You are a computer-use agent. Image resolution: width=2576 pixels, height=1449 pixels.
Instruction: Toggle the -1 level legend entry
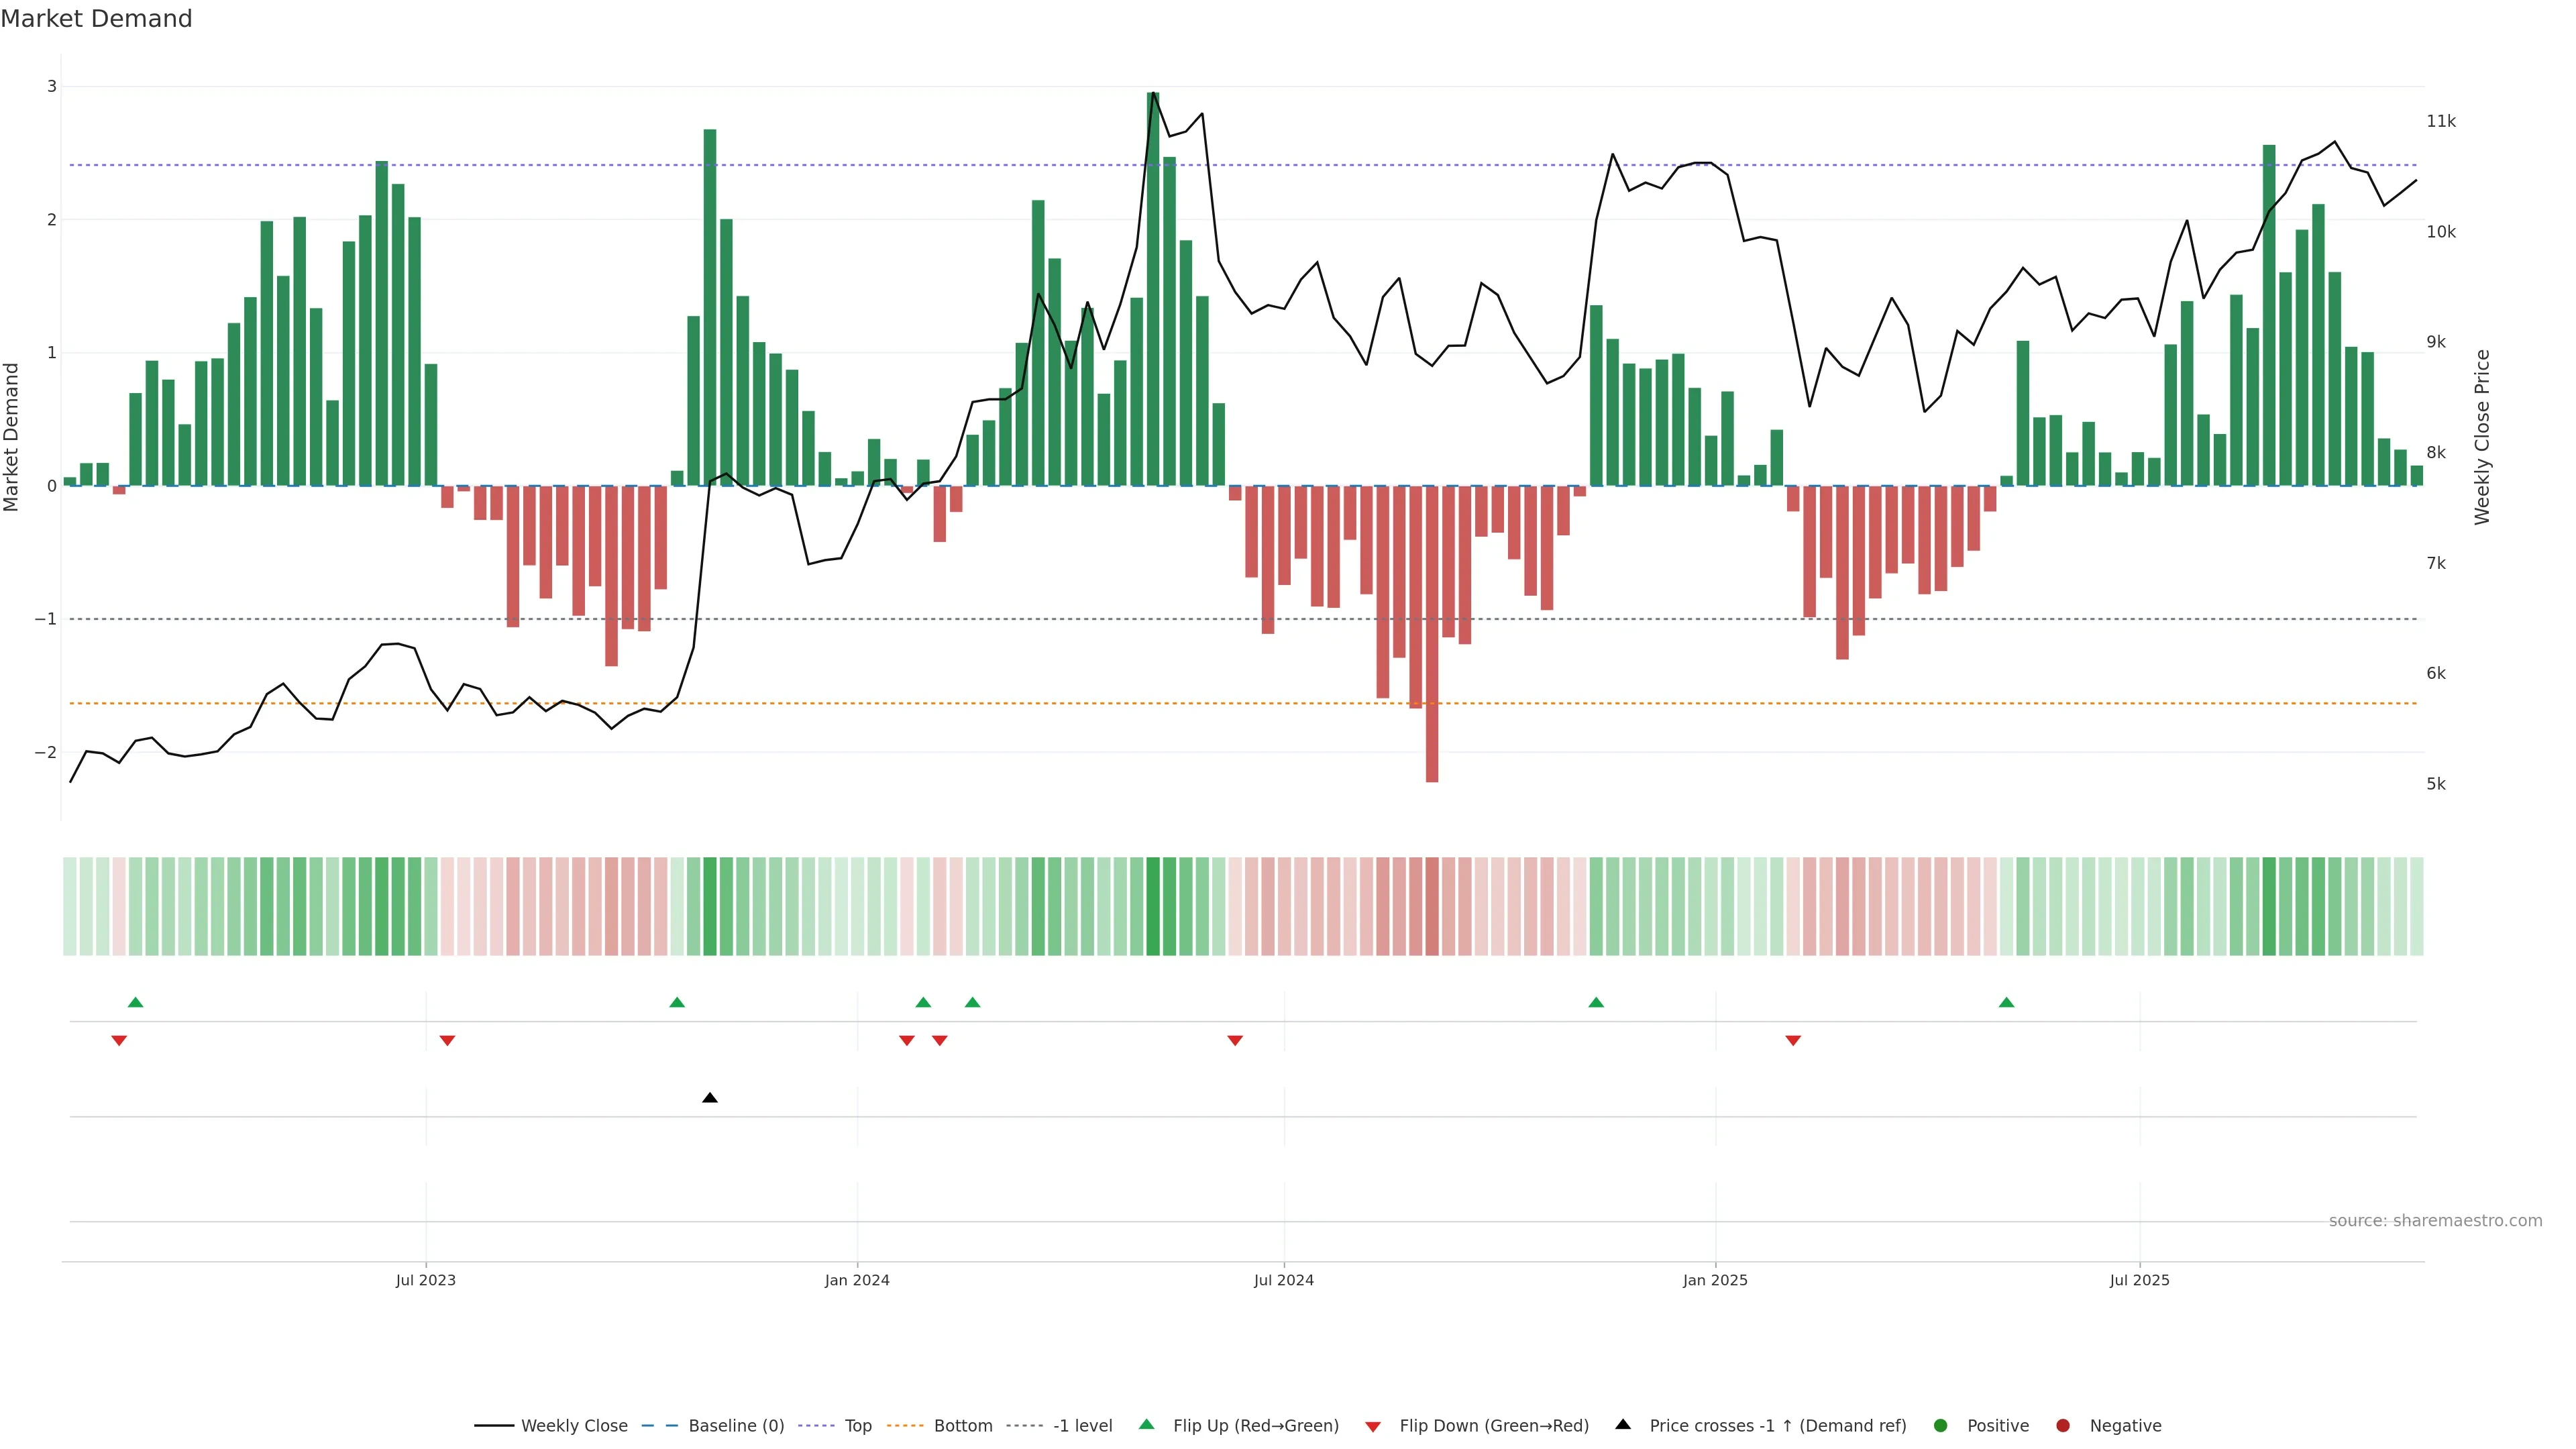[x=1082, y=1425]
